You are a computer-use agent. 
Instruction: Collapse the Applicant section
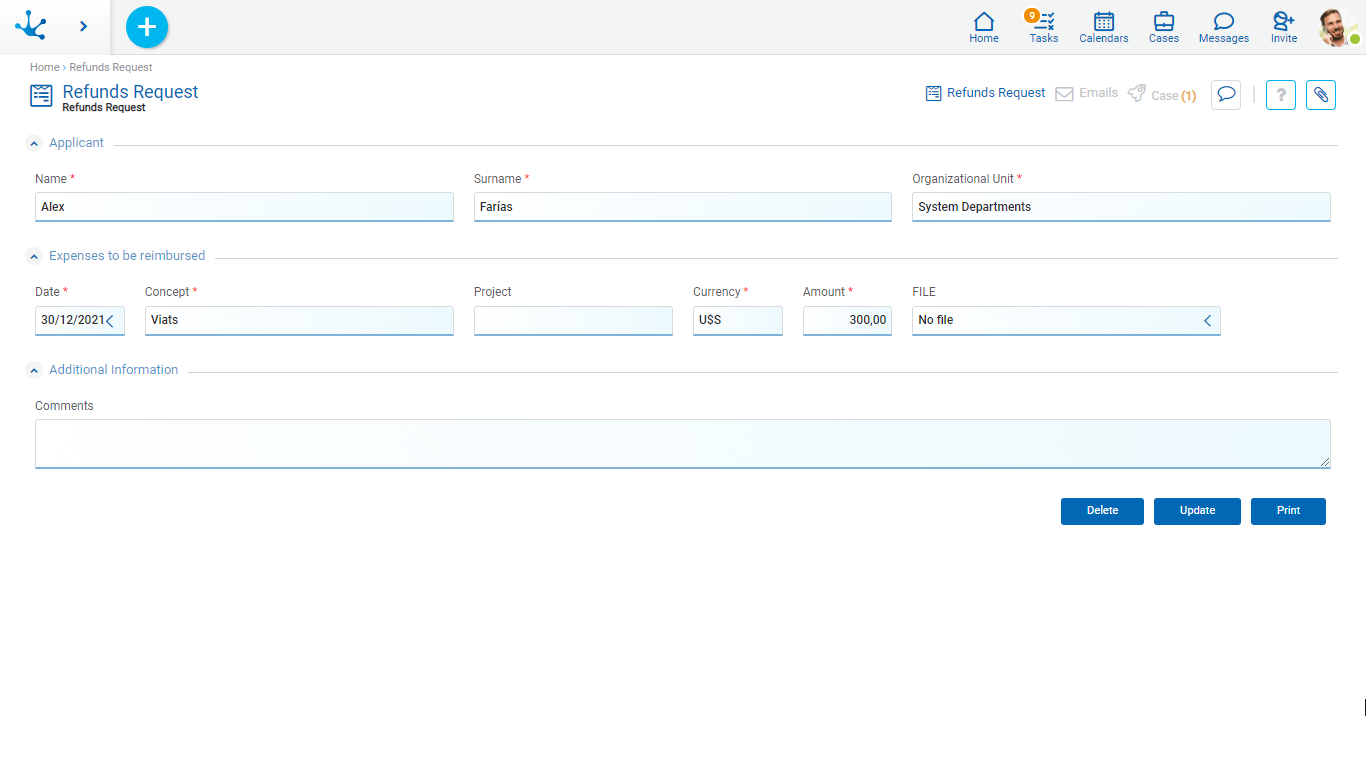coord(34,143)
